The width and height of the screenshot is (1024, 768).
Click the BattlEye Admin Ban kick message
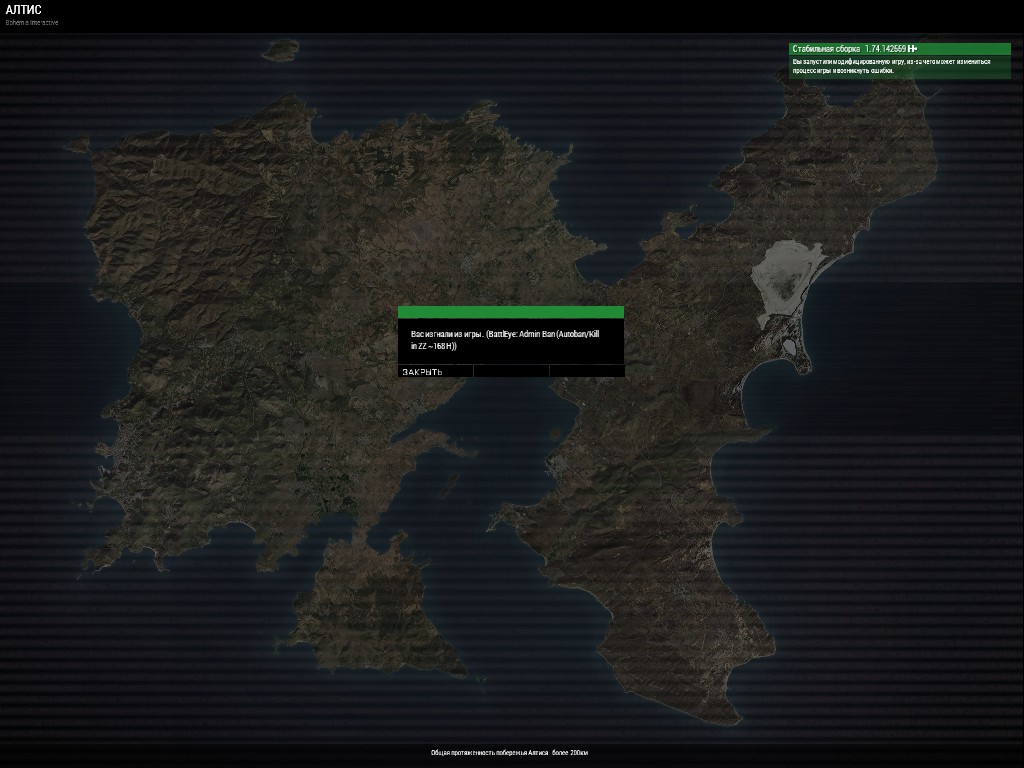click(505, 340)
